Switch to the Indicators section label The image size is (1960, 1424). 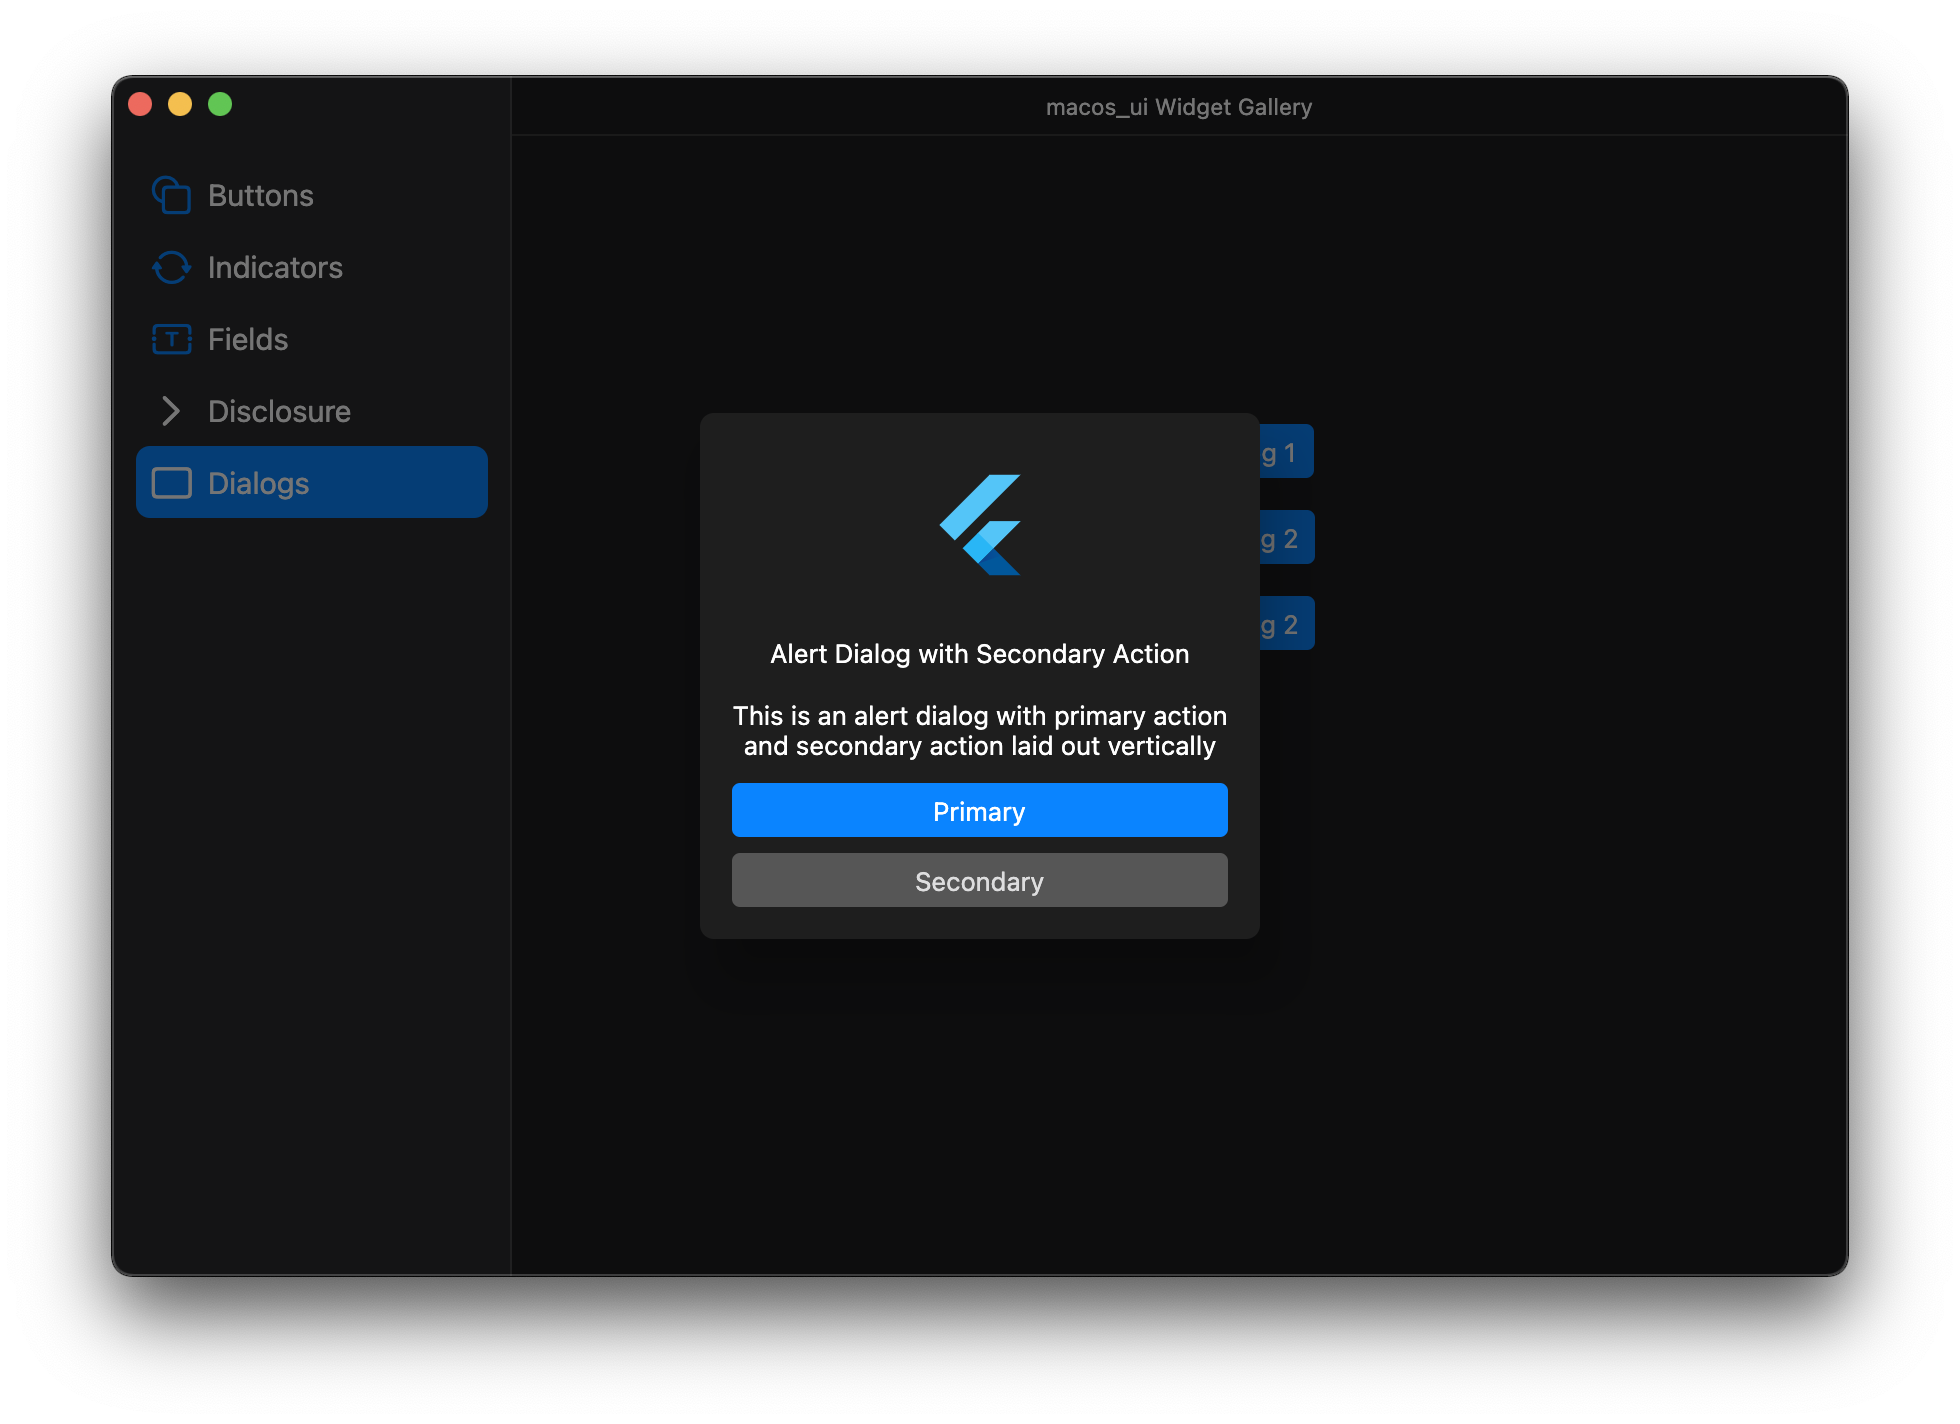point(275,267)
